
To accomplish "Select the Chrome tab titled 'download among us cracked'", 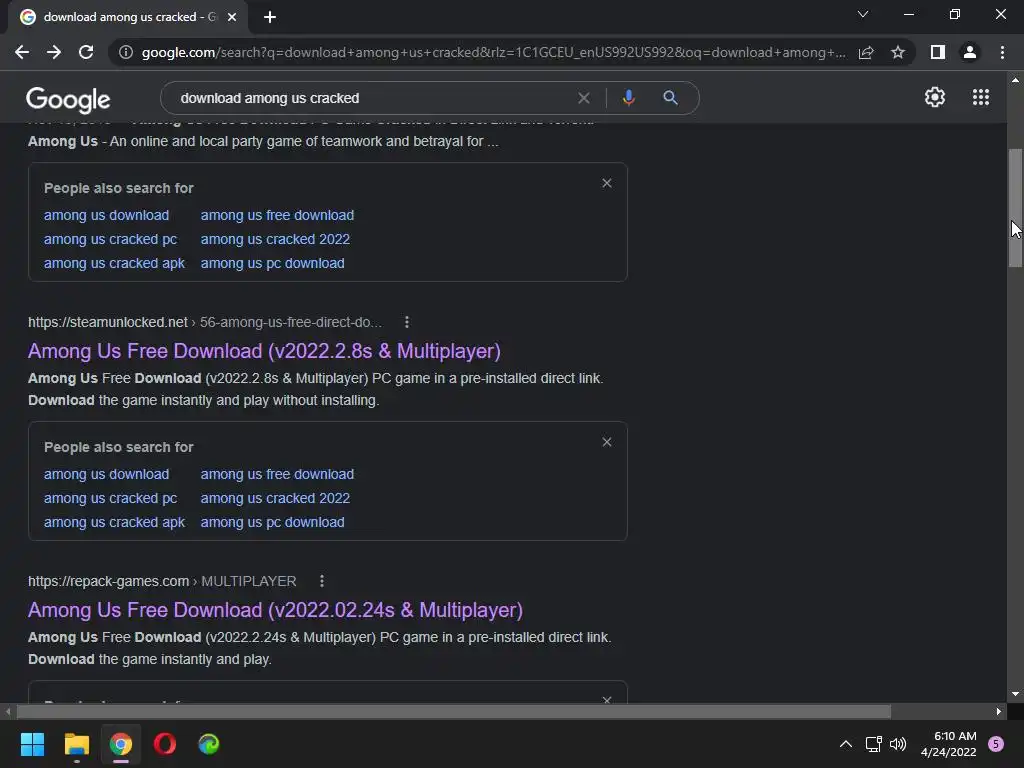I will tap(128, 17).
